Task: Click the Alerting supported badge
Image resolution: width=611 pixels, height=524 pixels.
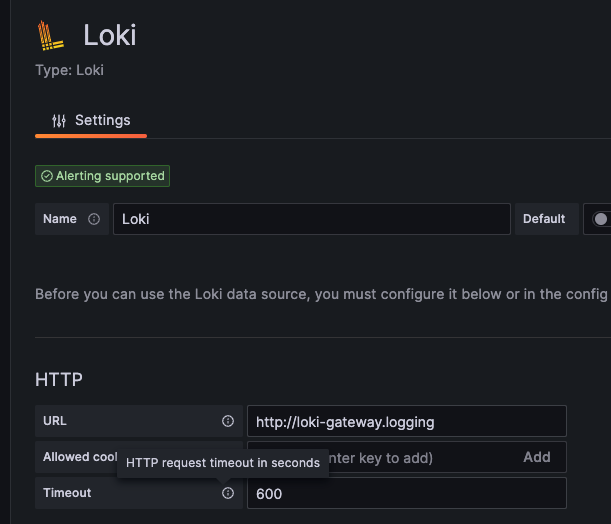Action: [x=102, y=176]
